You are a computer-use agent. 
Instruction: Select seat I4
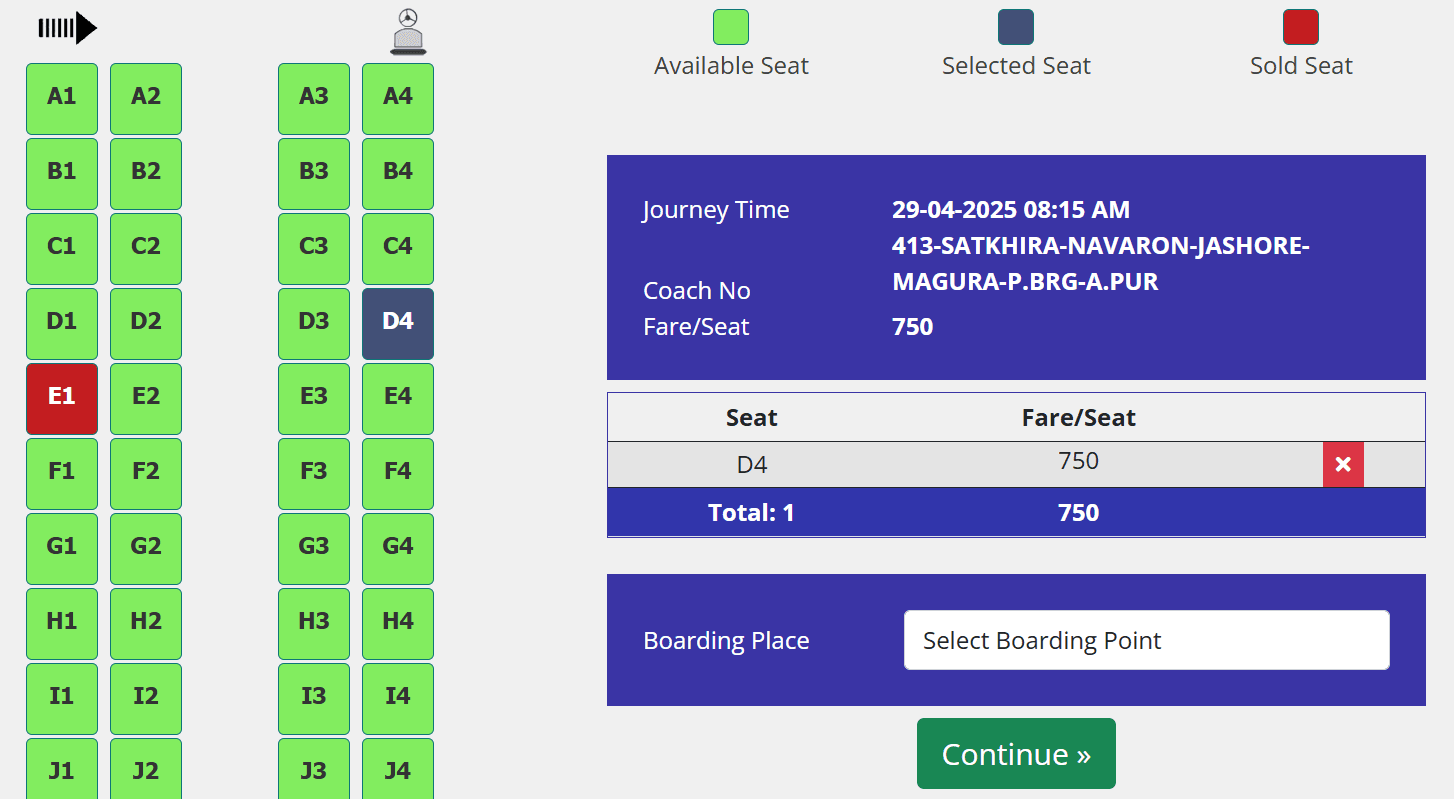(x=398, y=698)
